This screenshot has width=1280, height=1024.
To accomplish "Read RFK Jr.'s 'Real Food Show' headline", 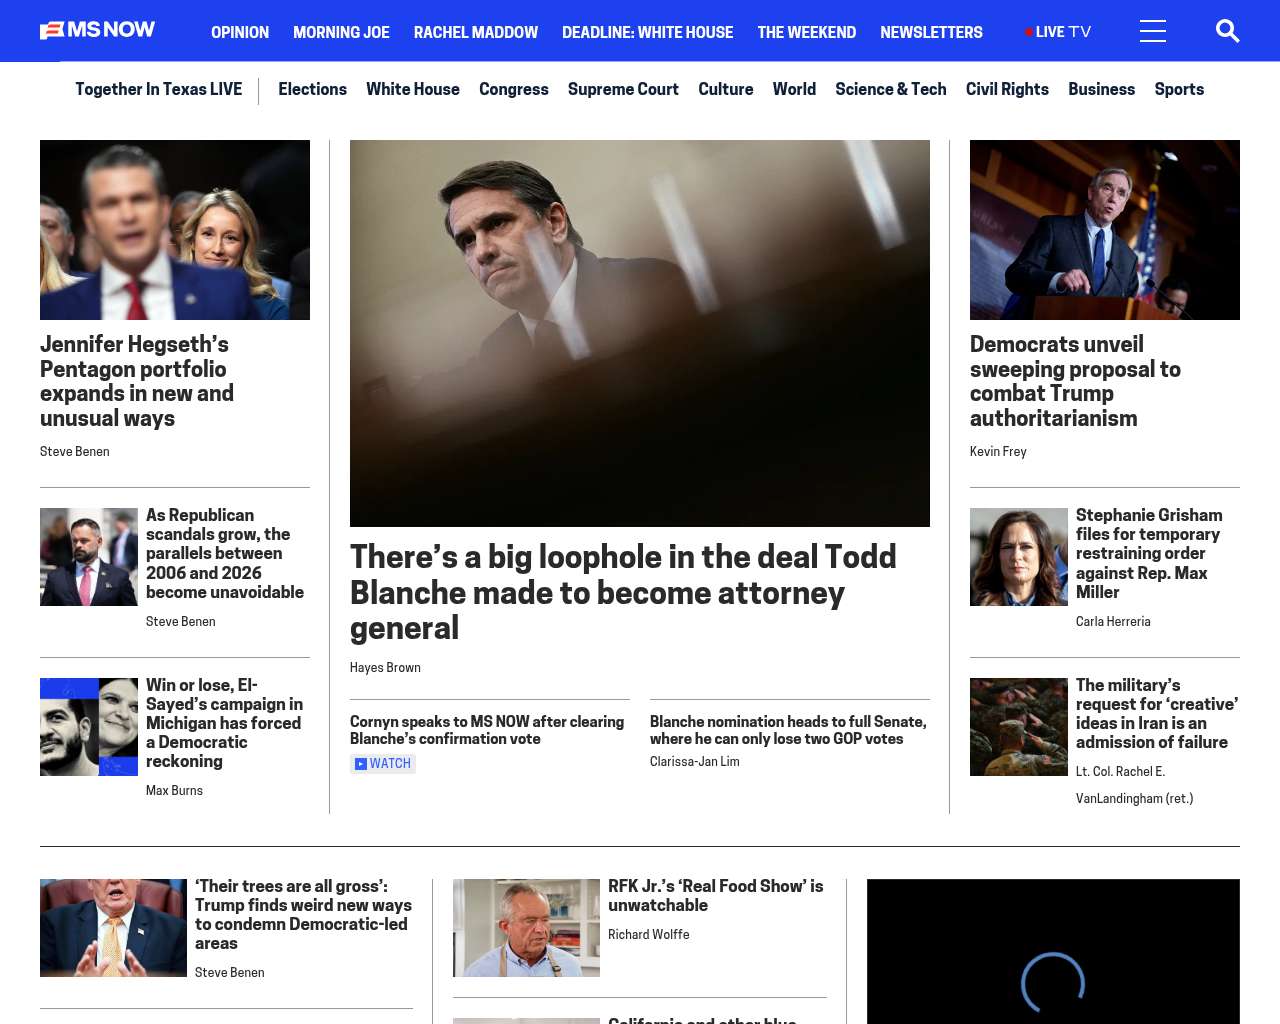I will (x=716, y=895).
